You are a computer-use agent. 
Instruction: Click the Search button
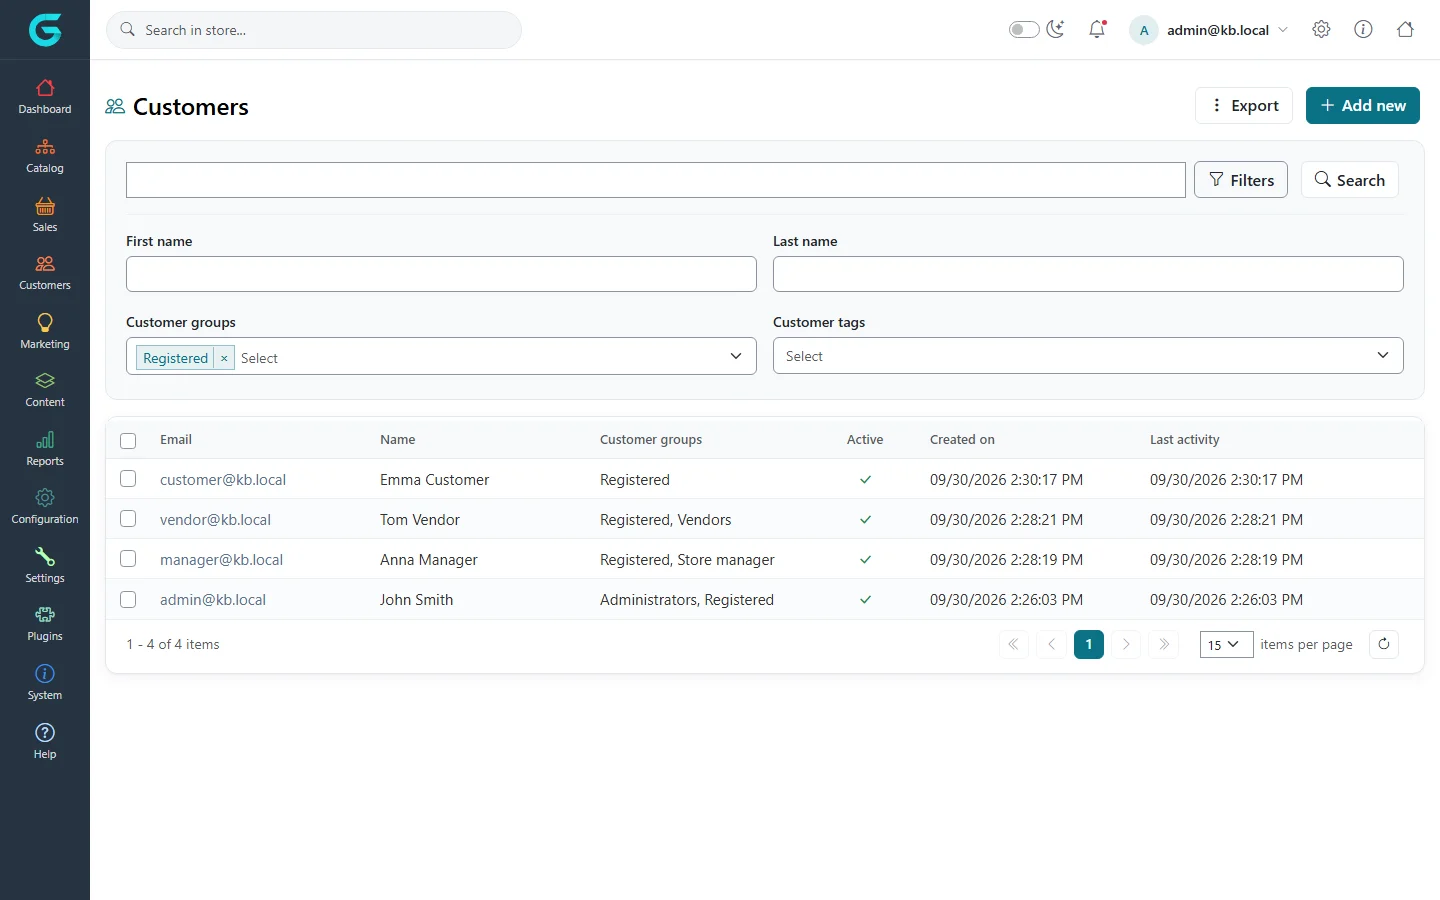[x=1350, y=180]
